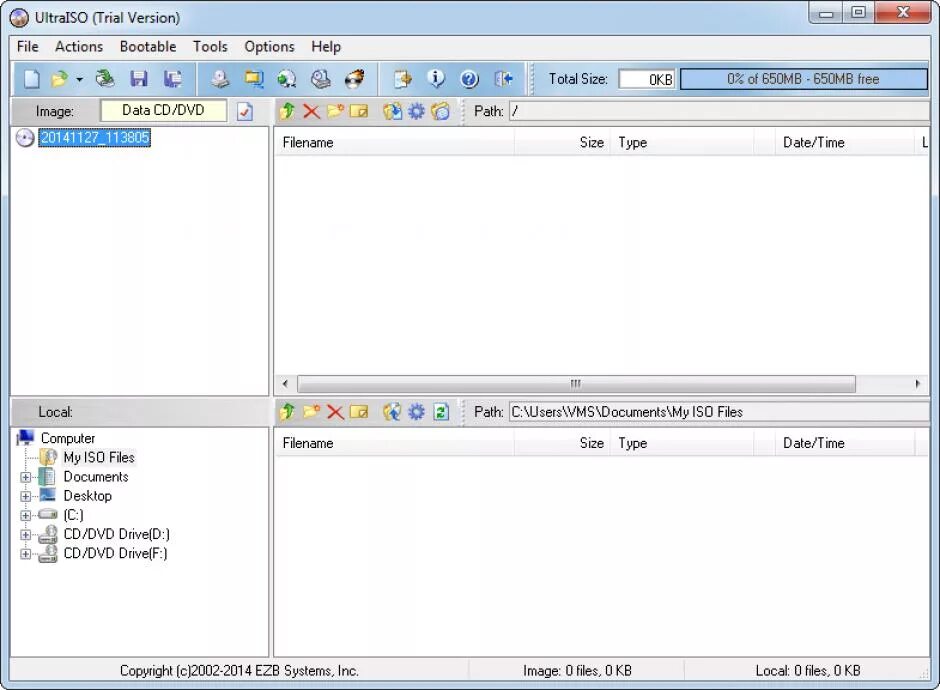Select Desktop in the Local tree
Viewport: 940px width, 690px height.
pyautogui.click(x=88, y=496)
